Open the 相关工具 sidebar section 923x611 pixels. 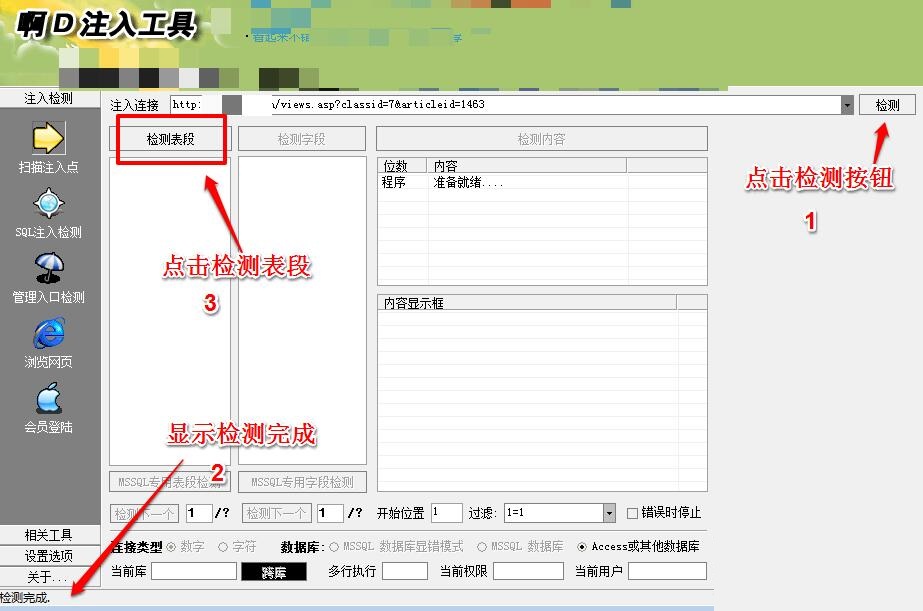(x=49, y=535)
